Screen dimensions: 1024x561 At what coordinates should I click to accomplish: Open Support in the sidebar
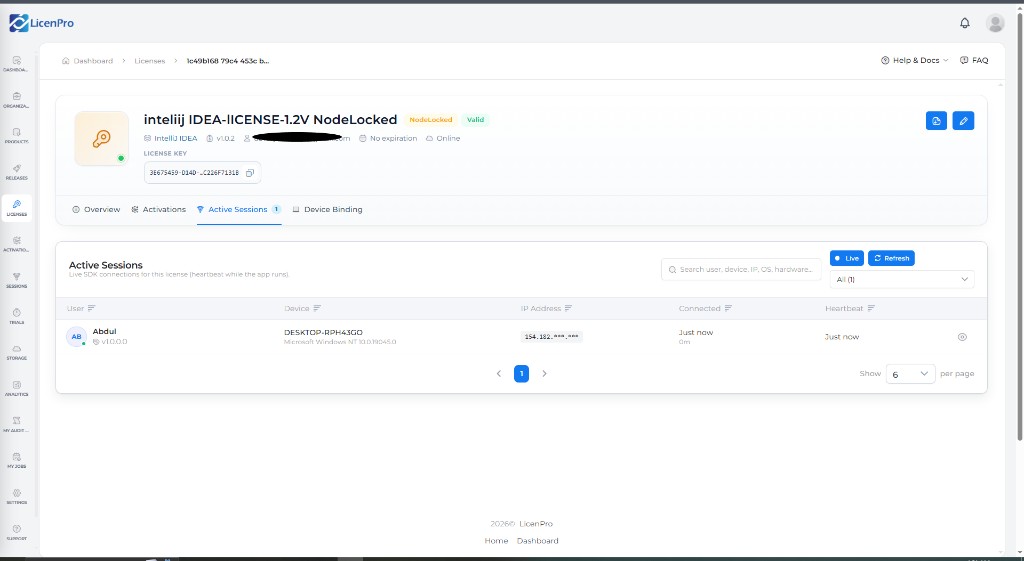(16, 532)
